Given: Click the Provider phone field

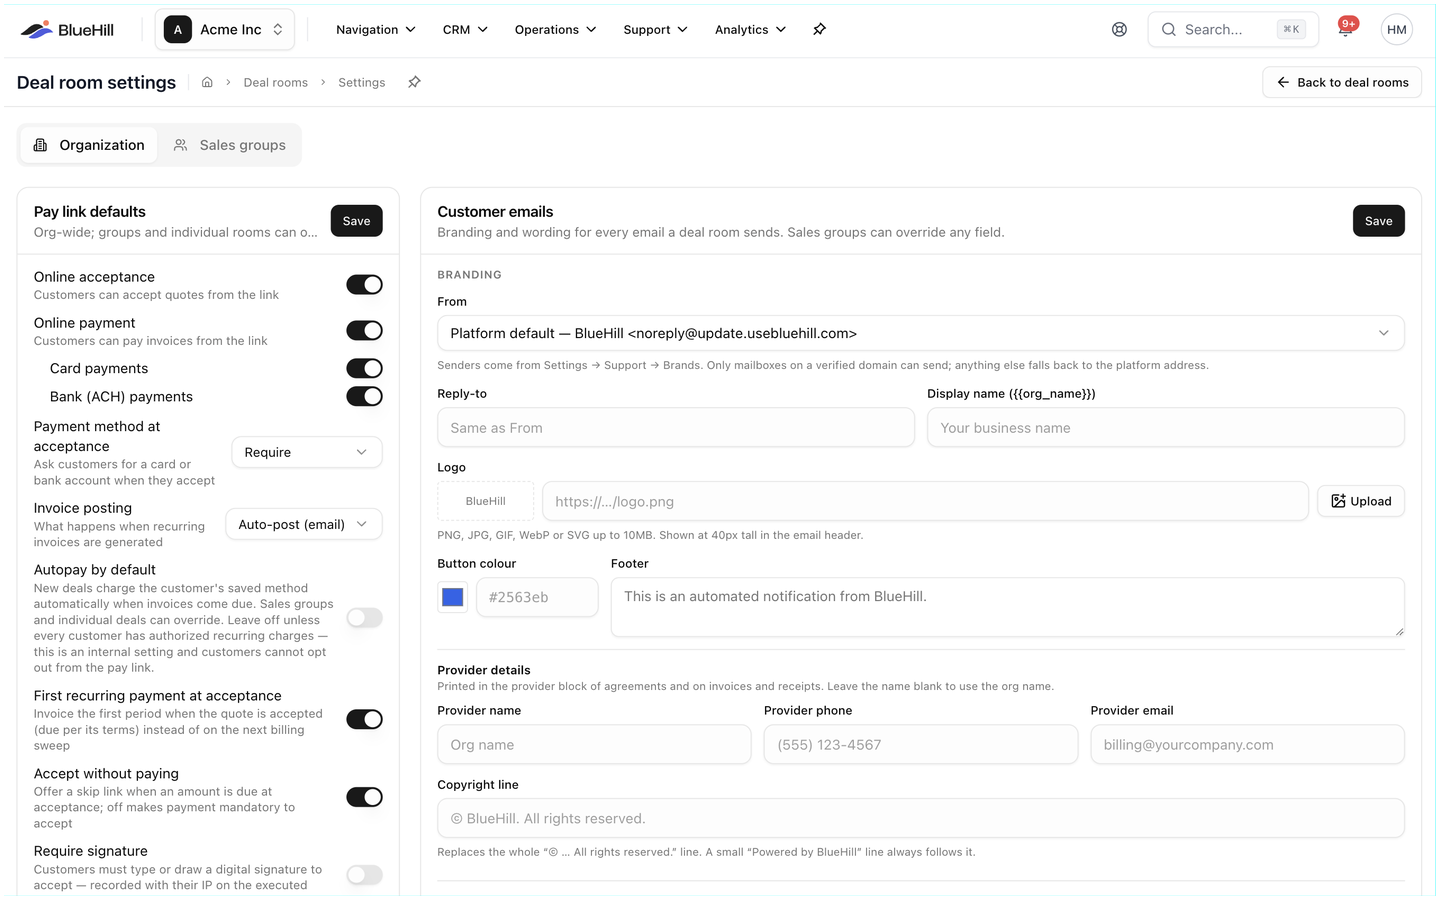Looking at the screenshot, I should point(921,744).
